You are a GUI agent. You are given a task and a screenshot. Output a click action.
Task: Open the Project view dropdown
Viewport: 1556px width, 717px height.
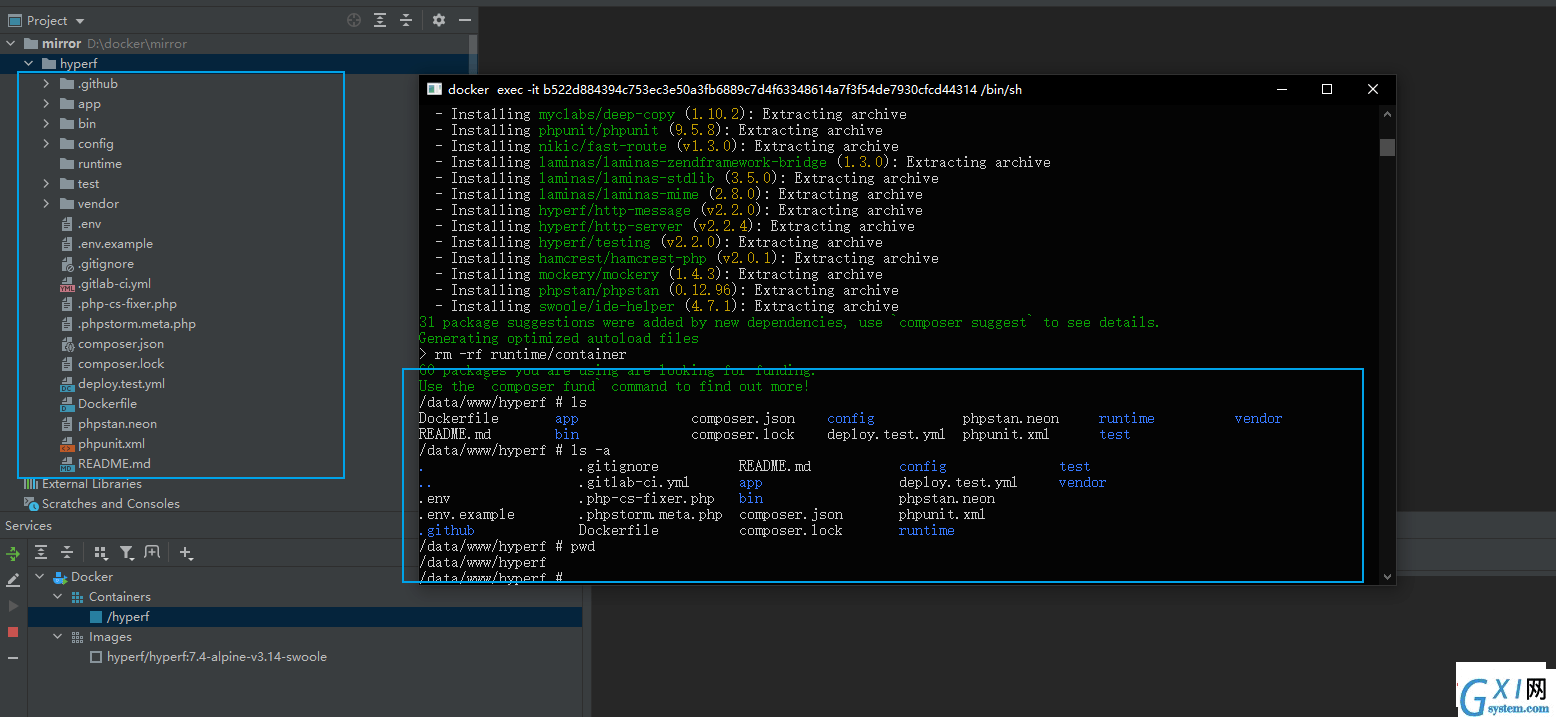point(46,20)
